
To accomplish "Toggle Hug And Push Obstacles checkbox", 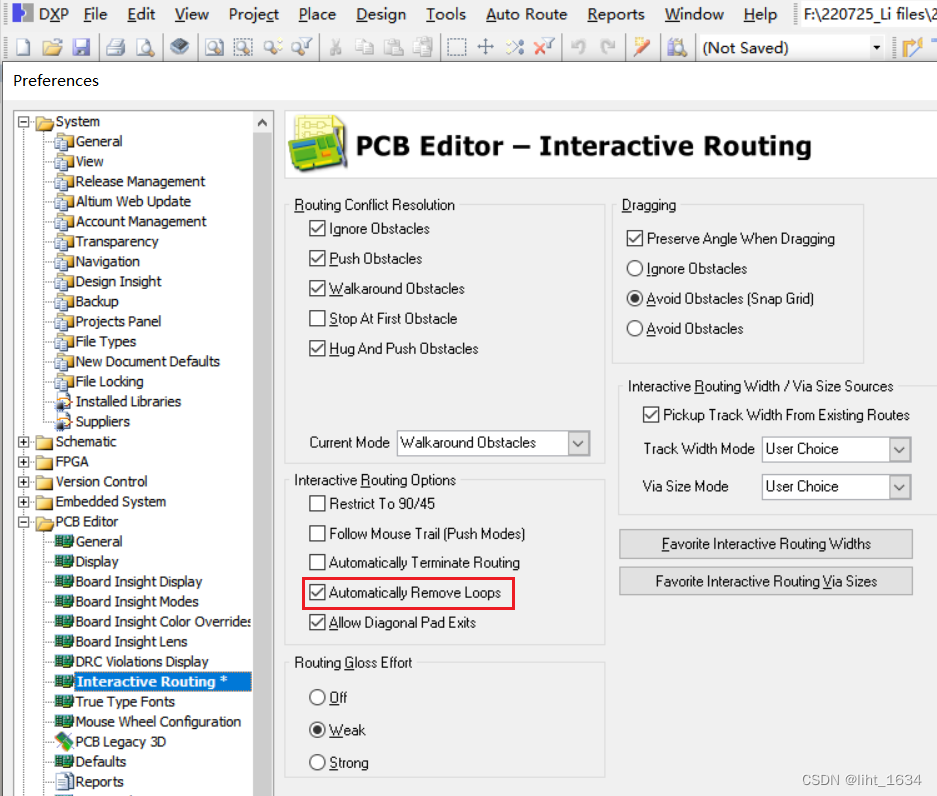I will coord(317,348).
